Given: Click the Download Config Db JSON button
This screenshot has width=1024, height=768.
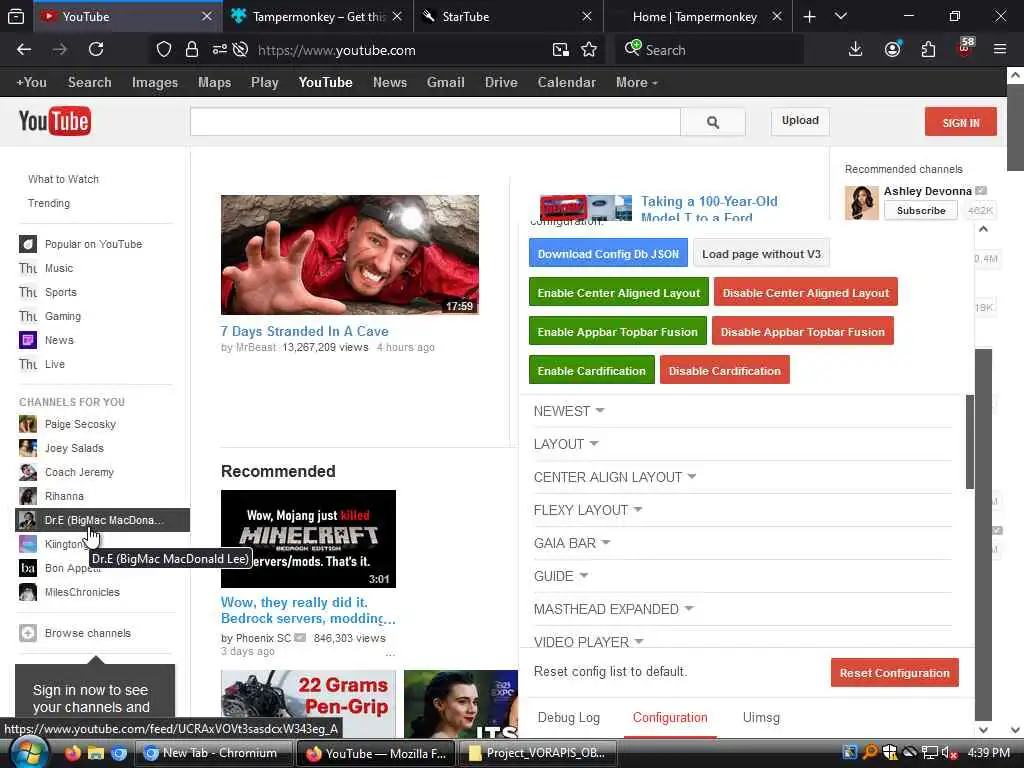Looking at the screenshot, I should [608, 254].
